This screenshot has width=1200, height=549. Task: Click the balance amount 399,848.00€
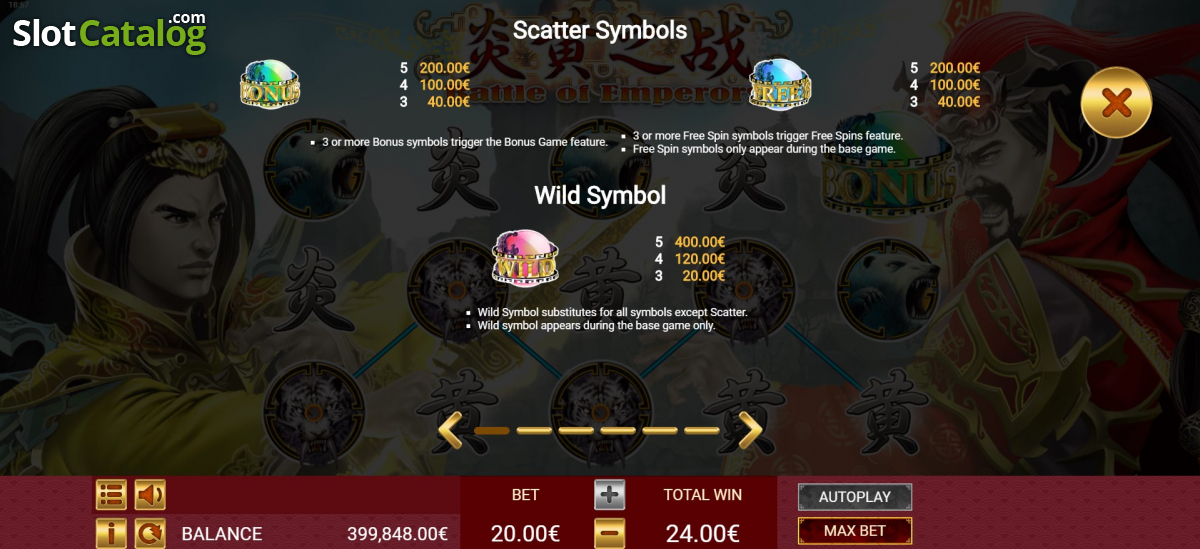point(397,534)
